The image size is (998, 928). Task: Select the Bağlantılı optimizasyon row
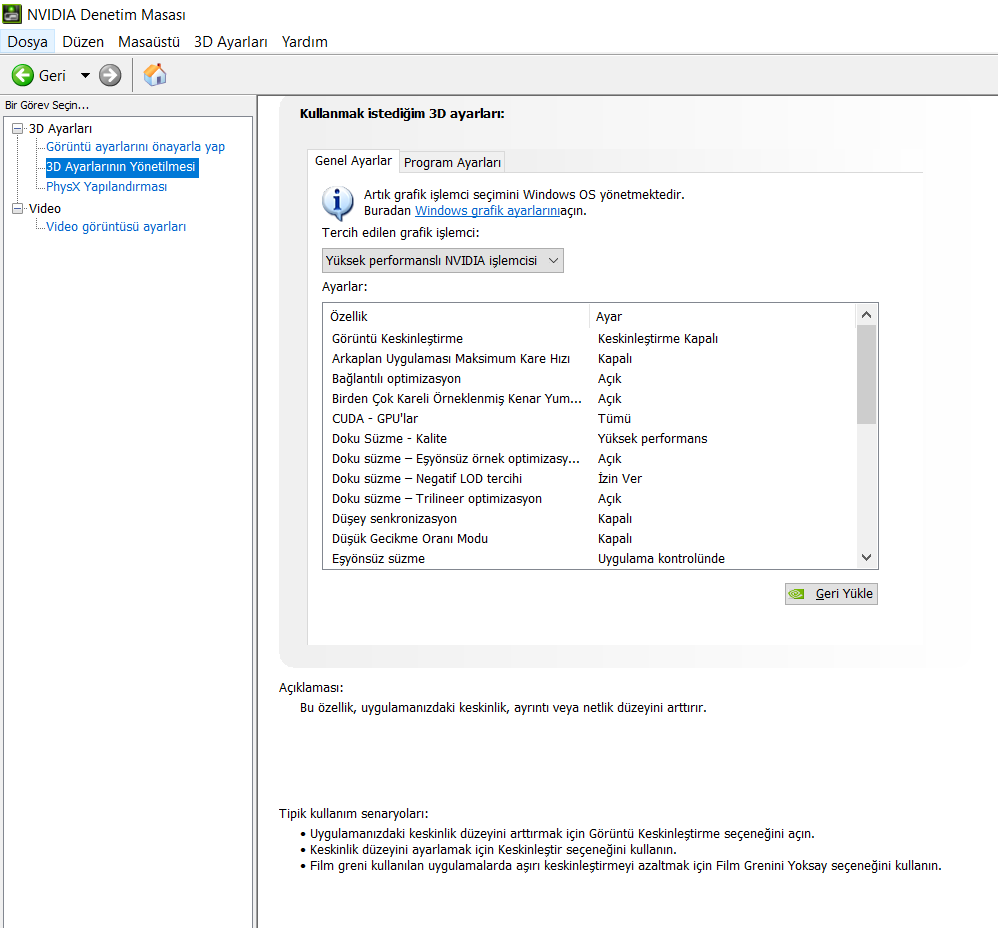pos(589,379)
